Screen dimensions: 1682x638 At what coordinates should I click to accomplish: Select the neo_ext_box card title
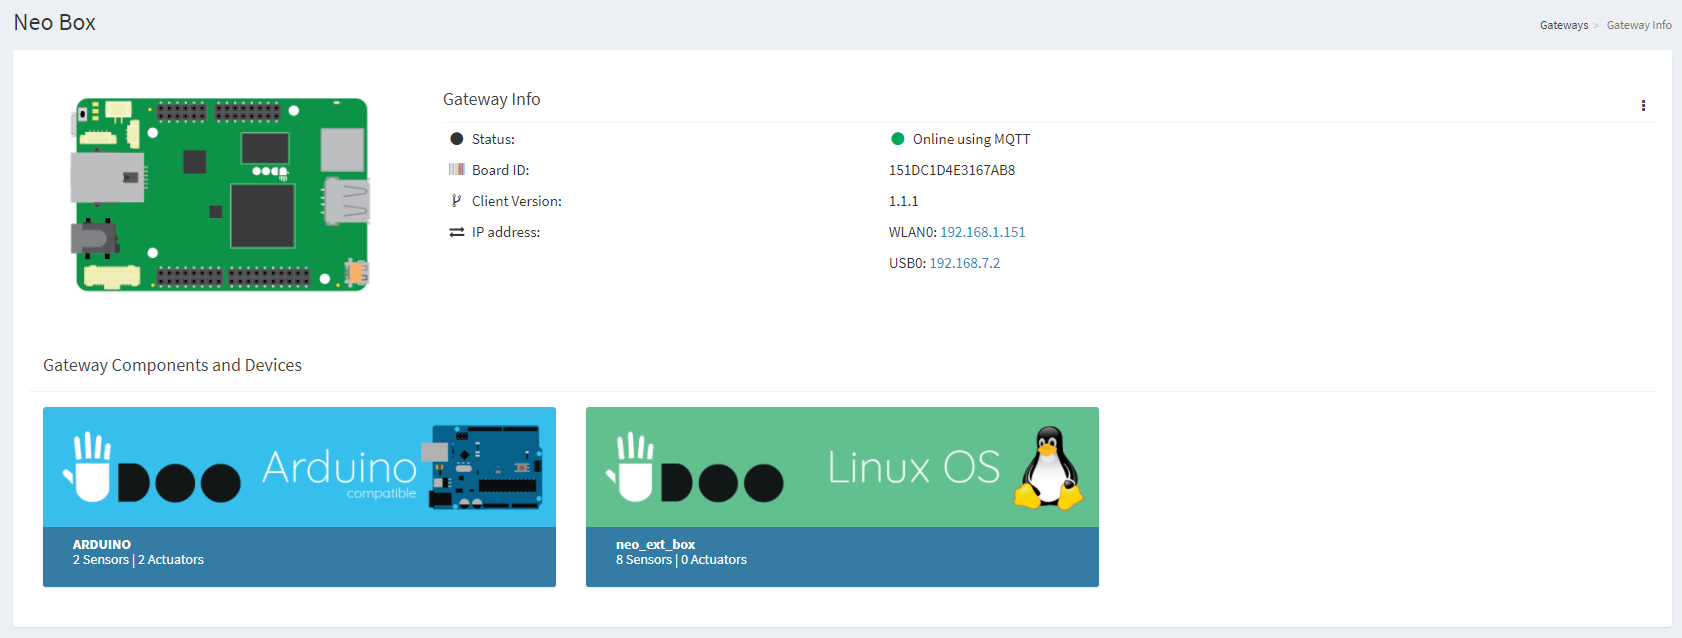(x=656, y=545)
